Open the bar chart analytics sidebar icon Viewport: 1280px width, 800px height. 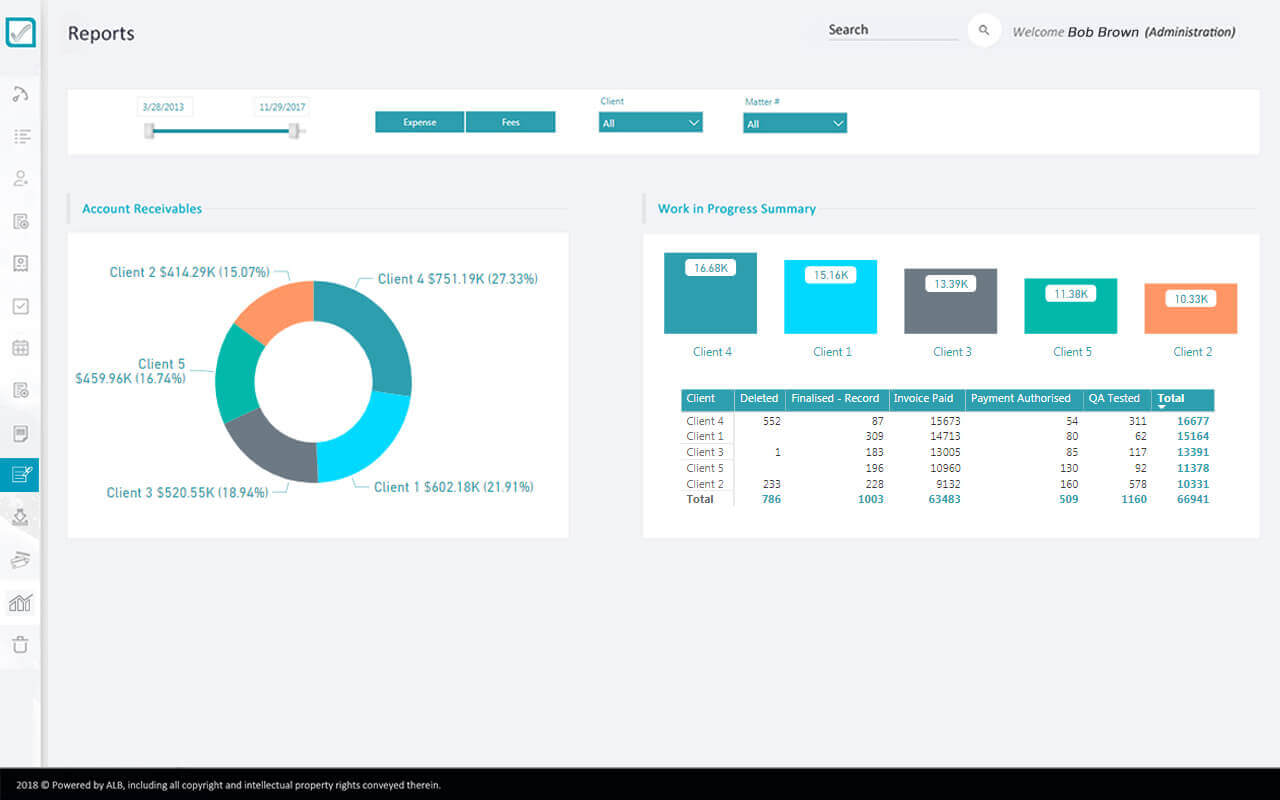[x=20, y=602]
